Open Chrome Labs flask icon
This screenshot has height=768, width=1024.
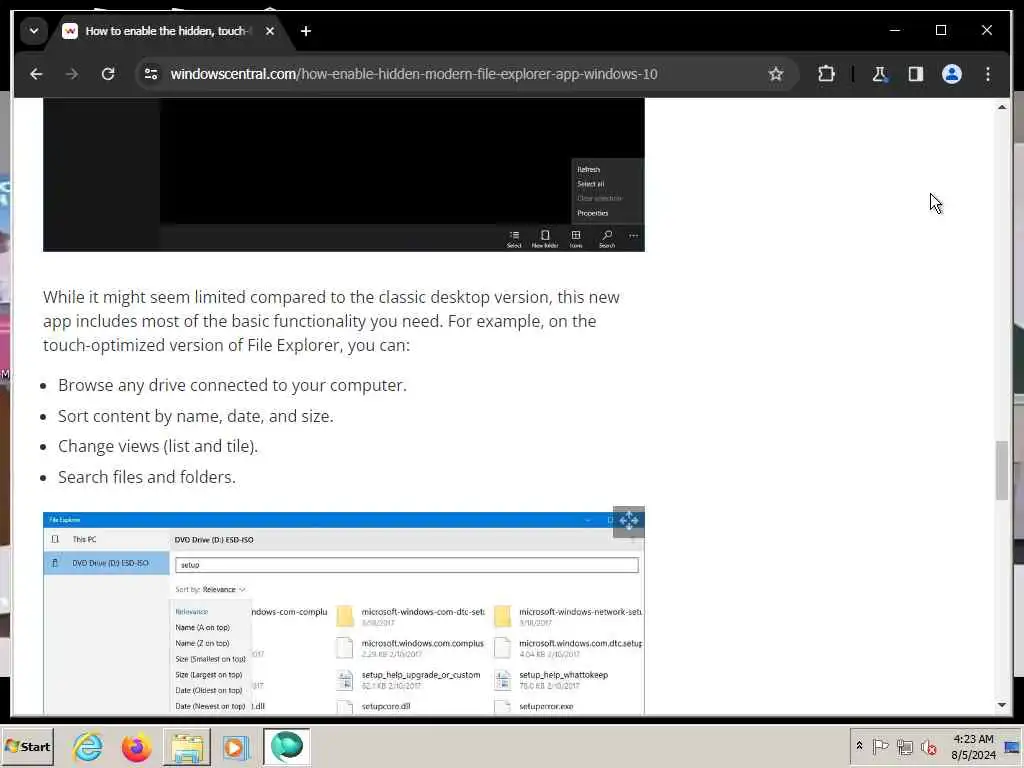point(880,74)
